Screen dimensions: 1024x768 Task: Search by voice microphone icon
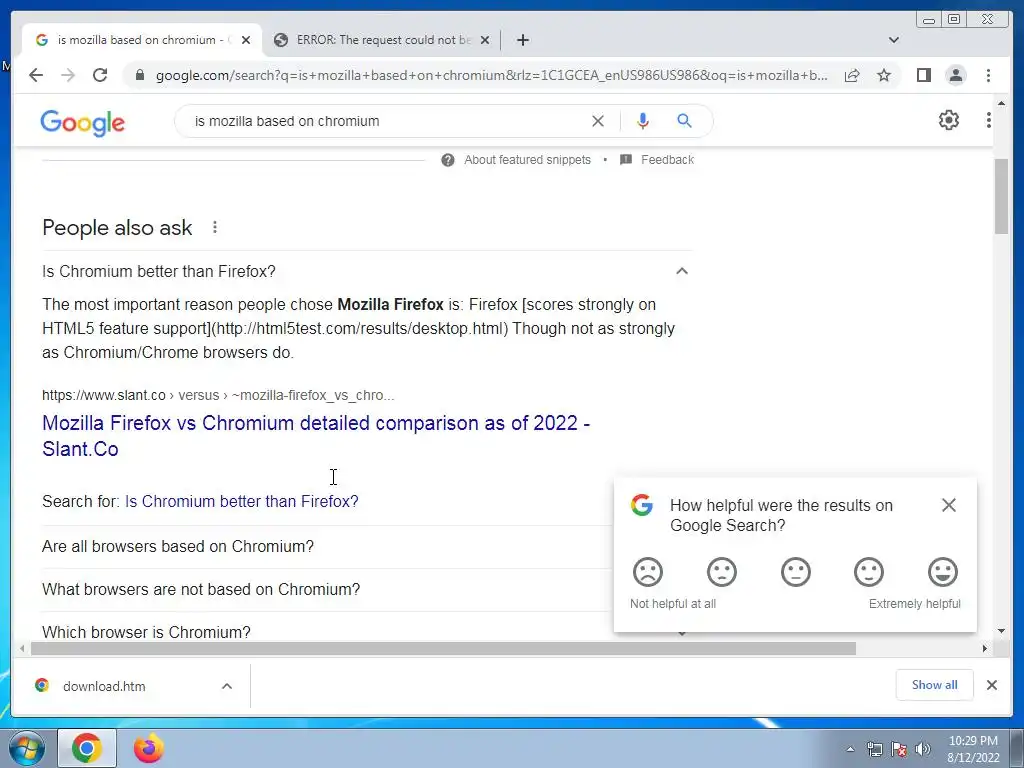(x=643, y=121)
